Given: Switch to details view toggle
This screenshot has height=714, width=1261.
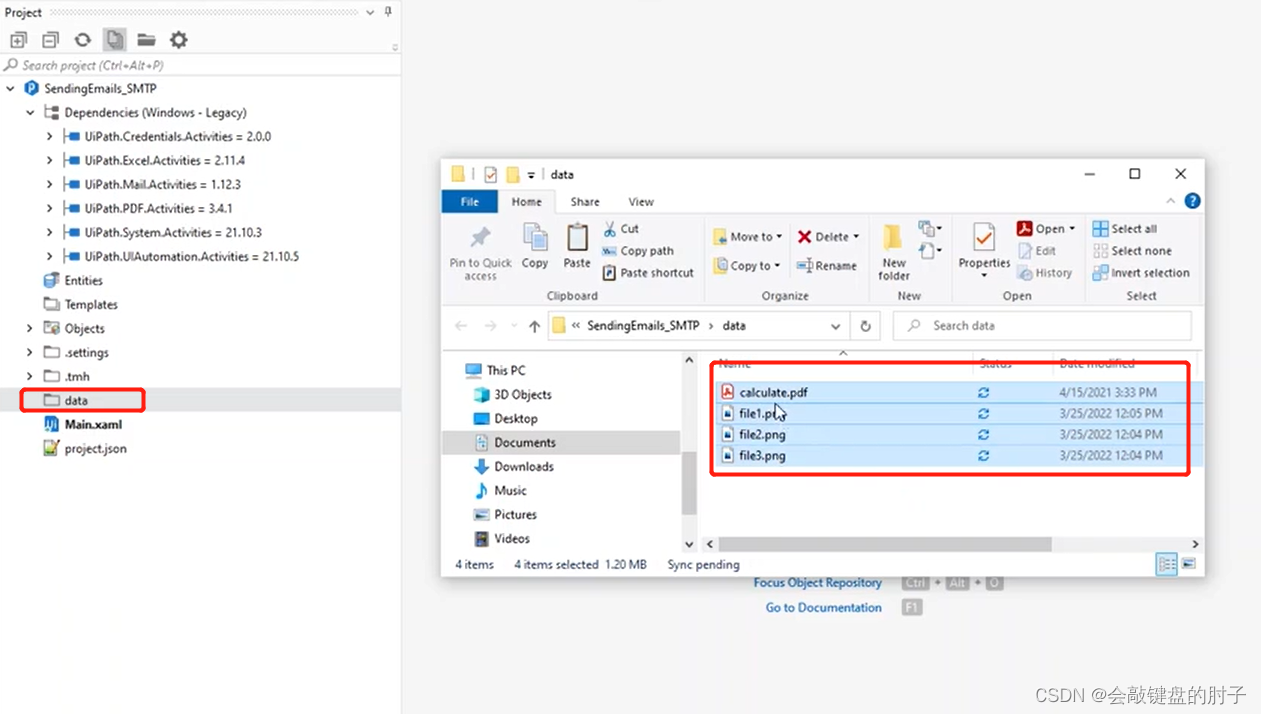Looking at the screenshot, I should point(1166,565).
